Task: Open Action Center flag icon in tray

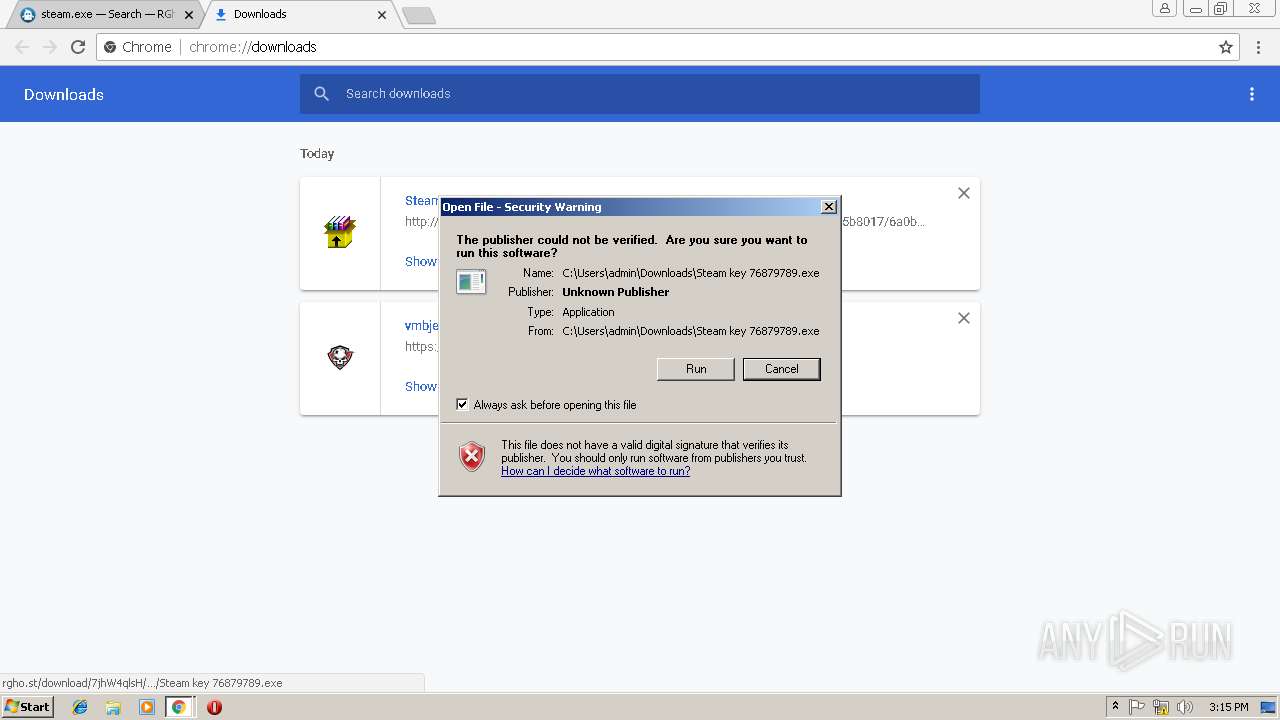Action: pos(1137,707)
